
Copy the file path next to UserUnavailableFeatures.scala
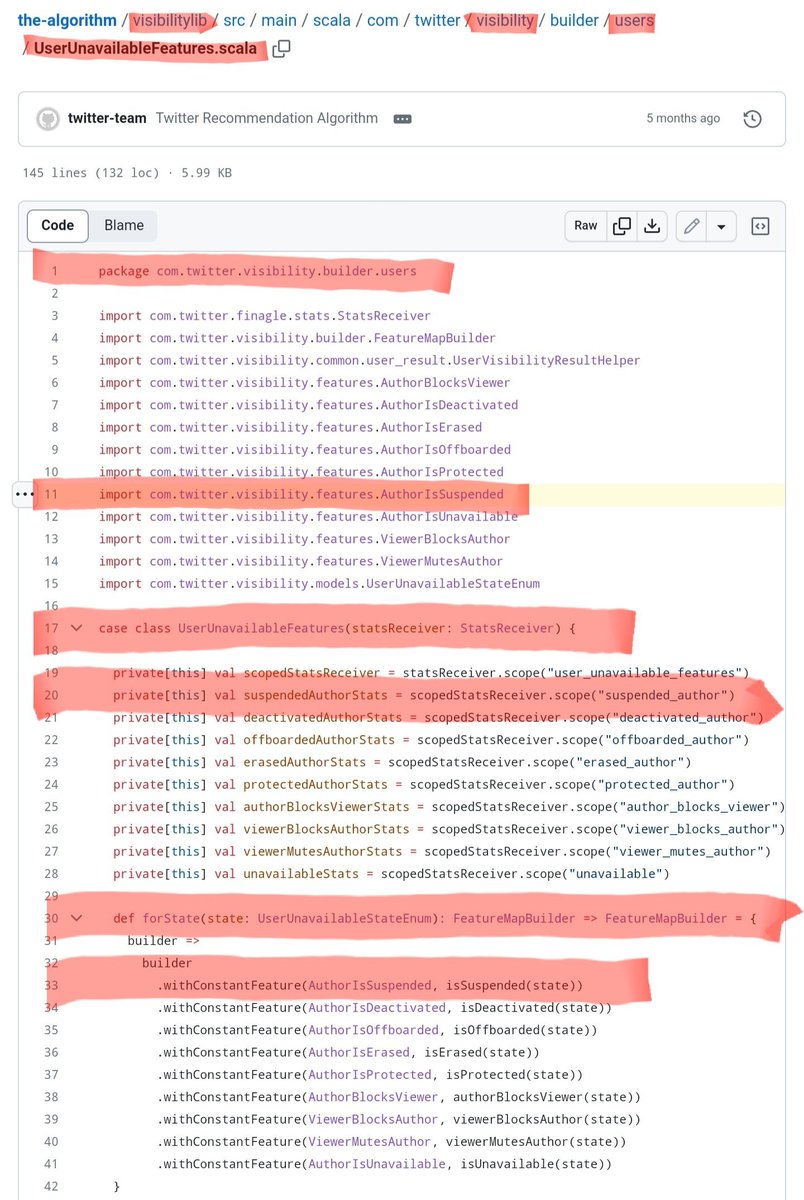(280, 47)
